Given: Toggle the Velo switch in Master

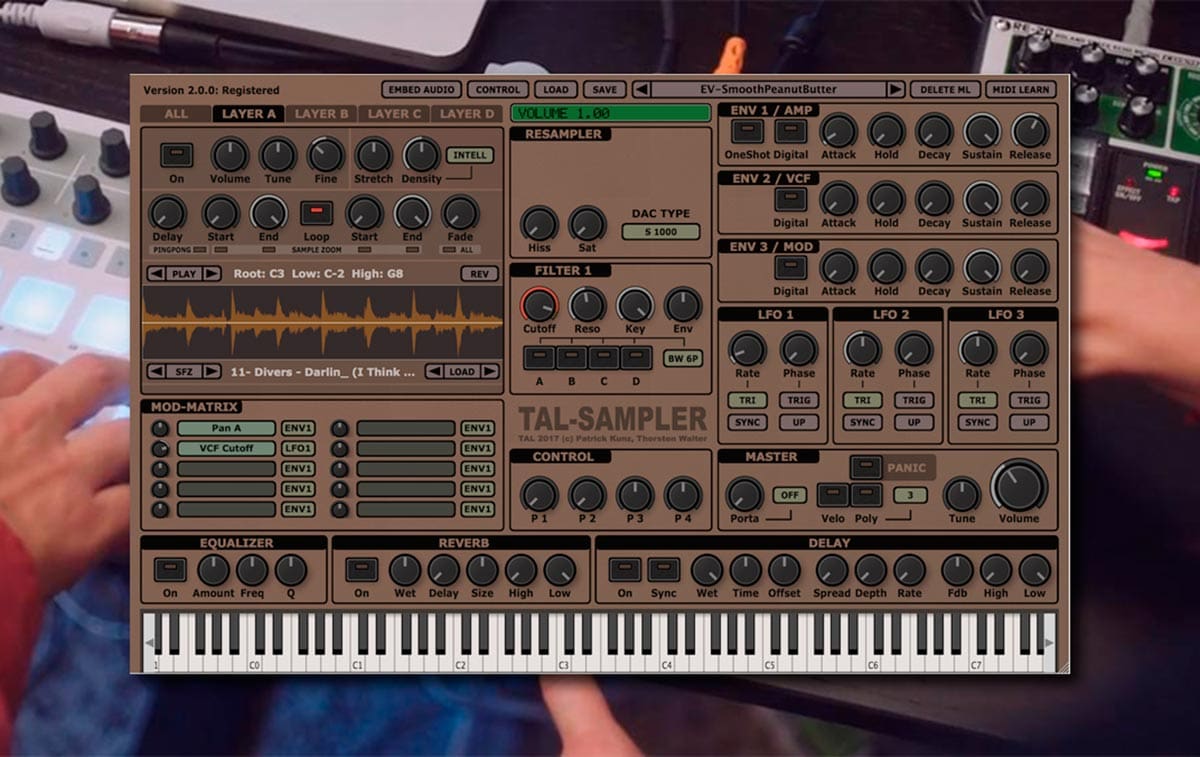Looking at the screenshot, I should (832, 494).
